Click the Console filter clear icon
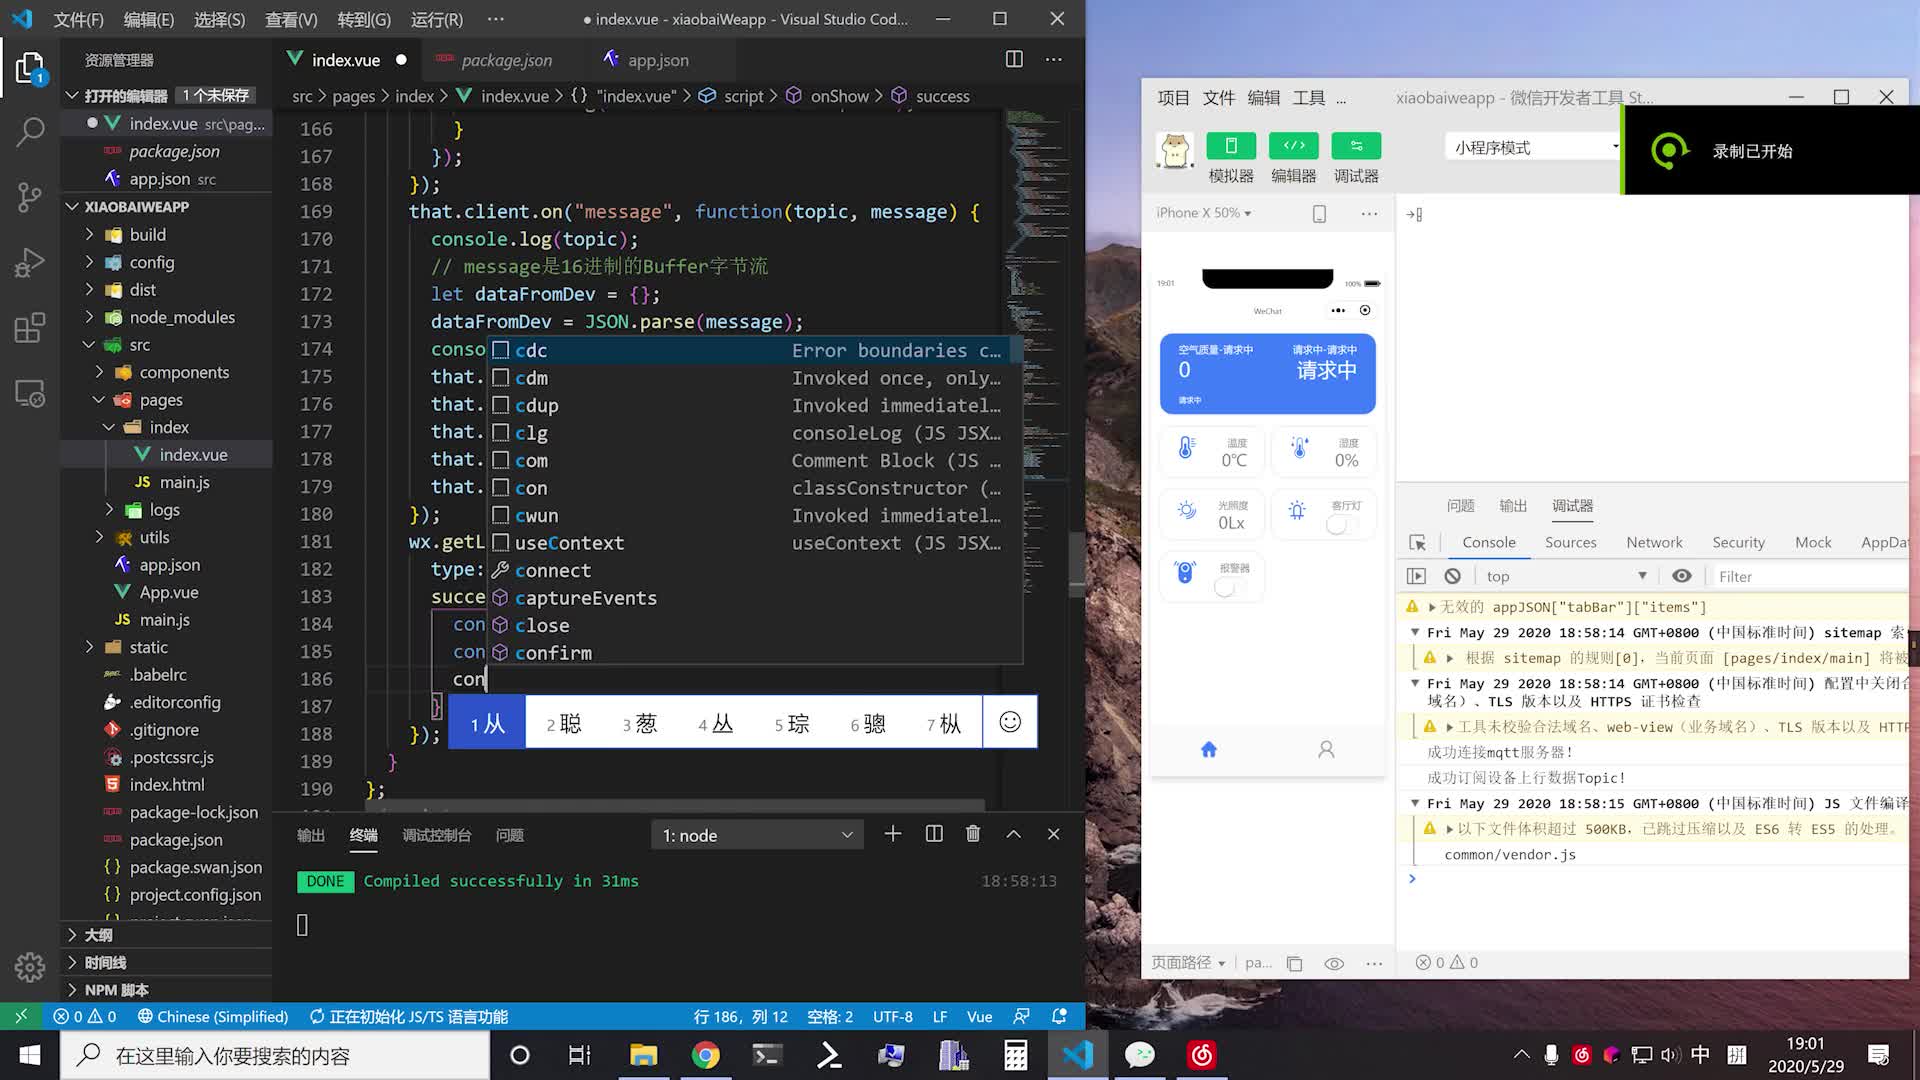The image size is (1920, 1080). (x=1452, y=575)
